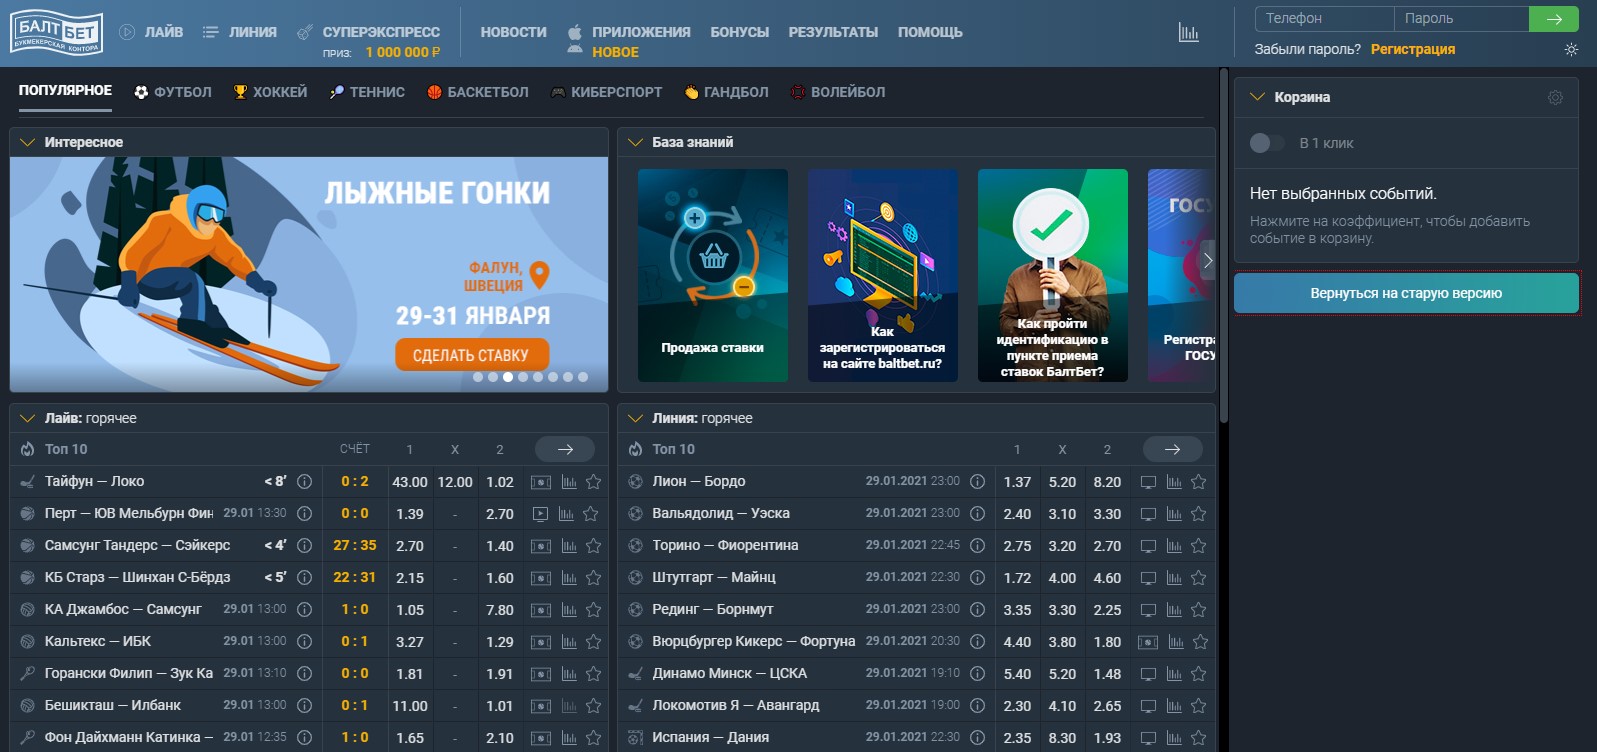1597x752 pixels.
Task: Toggle light theme sun icon
Action: click(x=1571, y=49)
